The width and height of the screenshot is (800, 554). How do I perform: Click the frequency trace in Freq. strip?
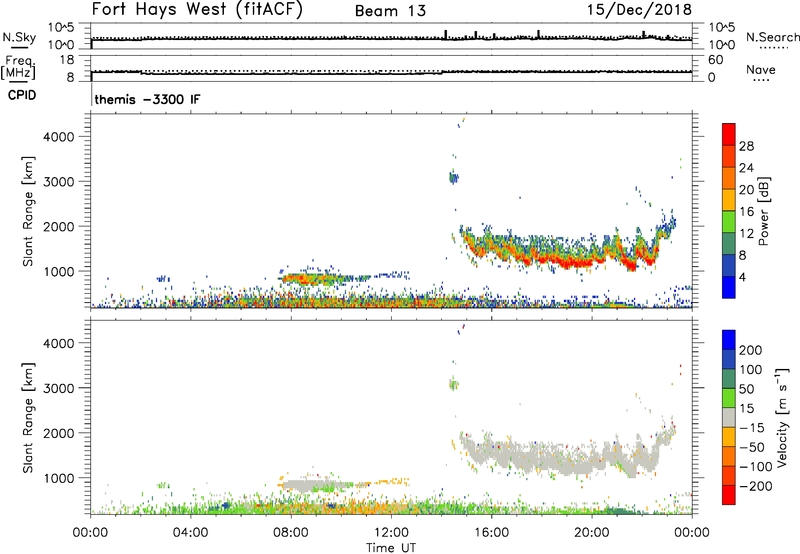click(x=391, y=72)
